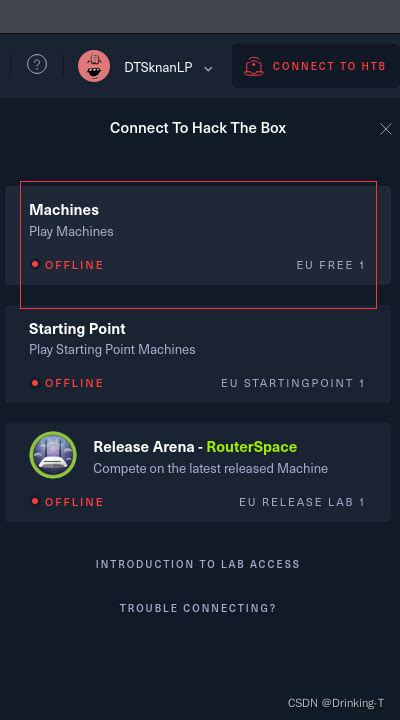The image size is (400, 720).
Task: Click the red offline dot under Machines
Action: click(34, 264)
